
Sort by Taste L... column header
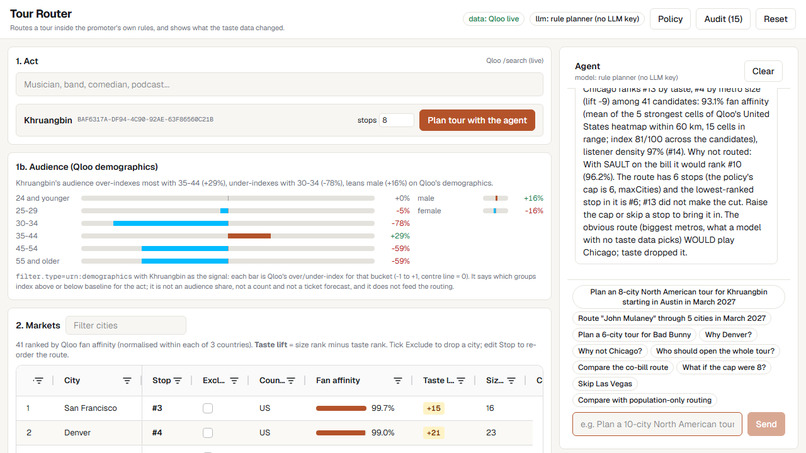(x=438, y=380)
